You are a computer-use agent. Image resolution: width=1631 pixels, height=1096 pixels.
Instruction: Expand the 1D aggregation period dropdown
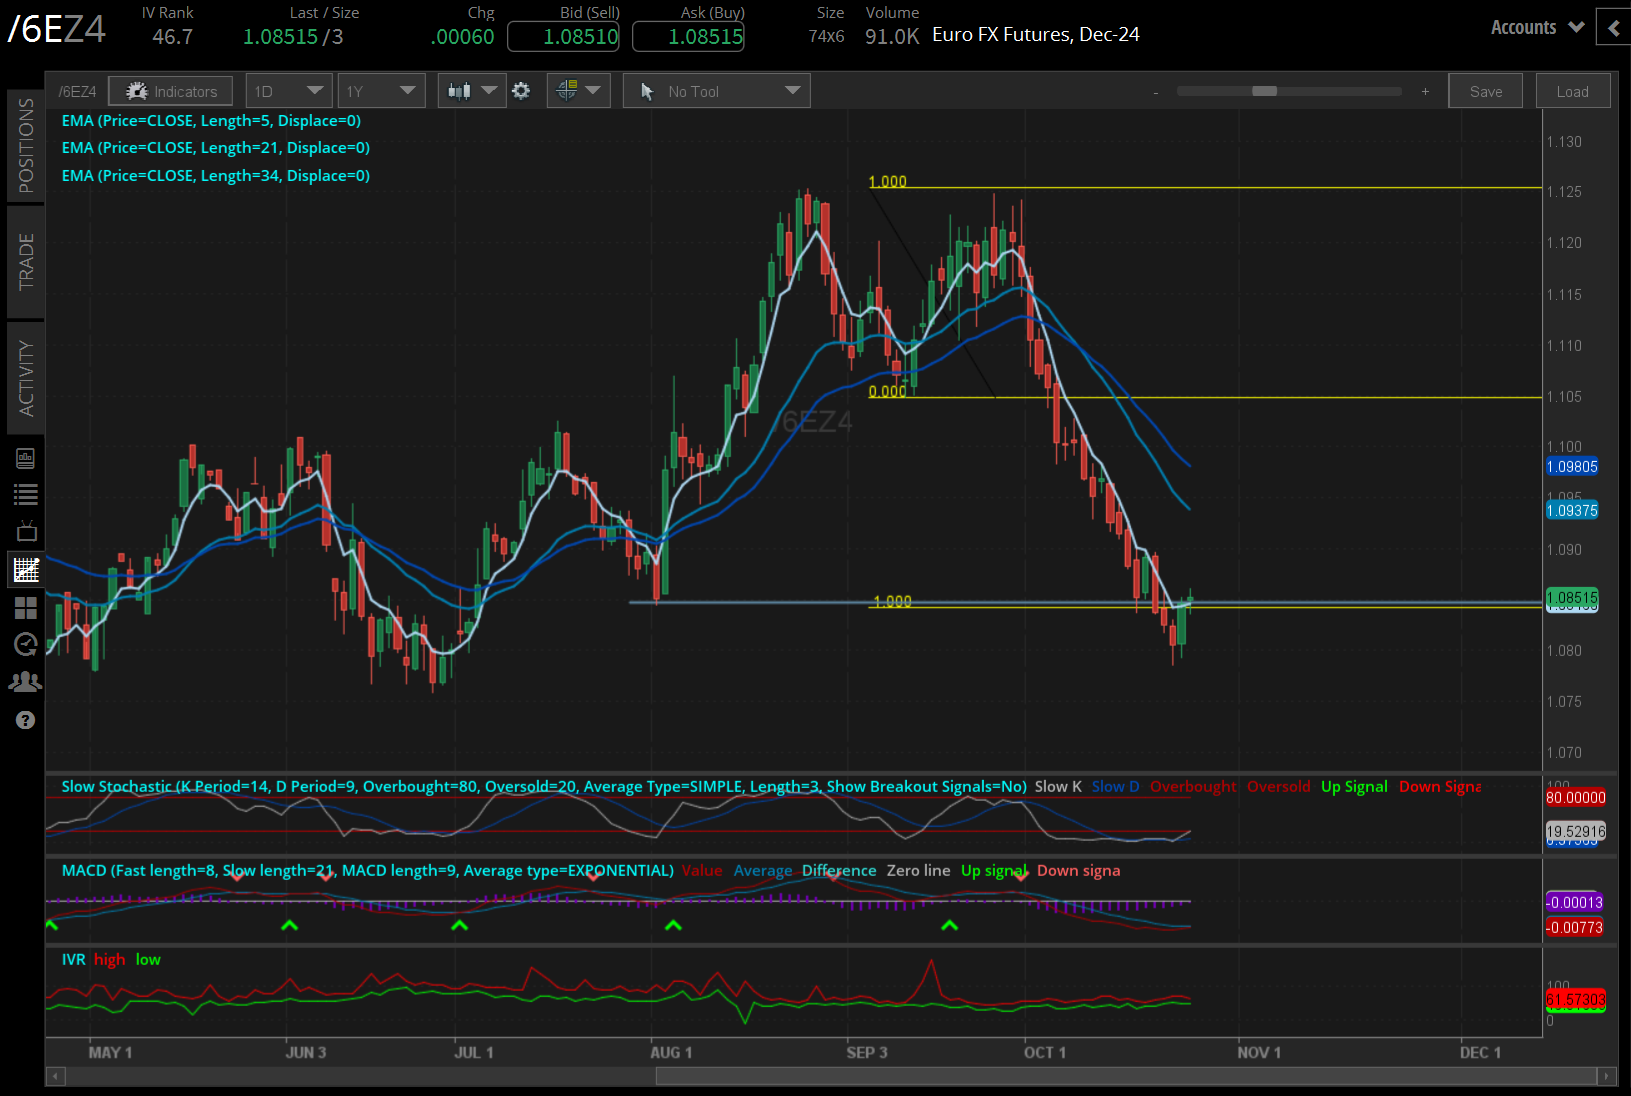pos(289,91)
